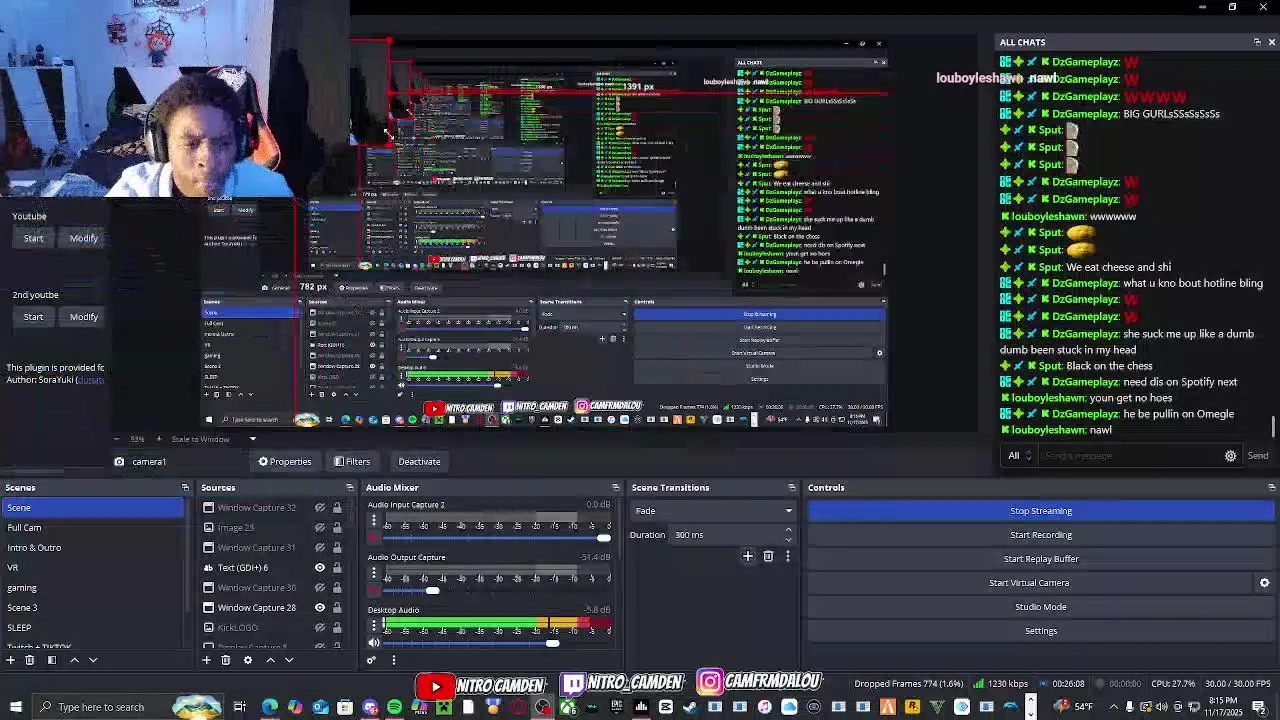Image resolution: width=1280 pixels, height=720 pixels.
Task: Open Audio Mixer three-dot menu at bottom
Action: point(393,660)
